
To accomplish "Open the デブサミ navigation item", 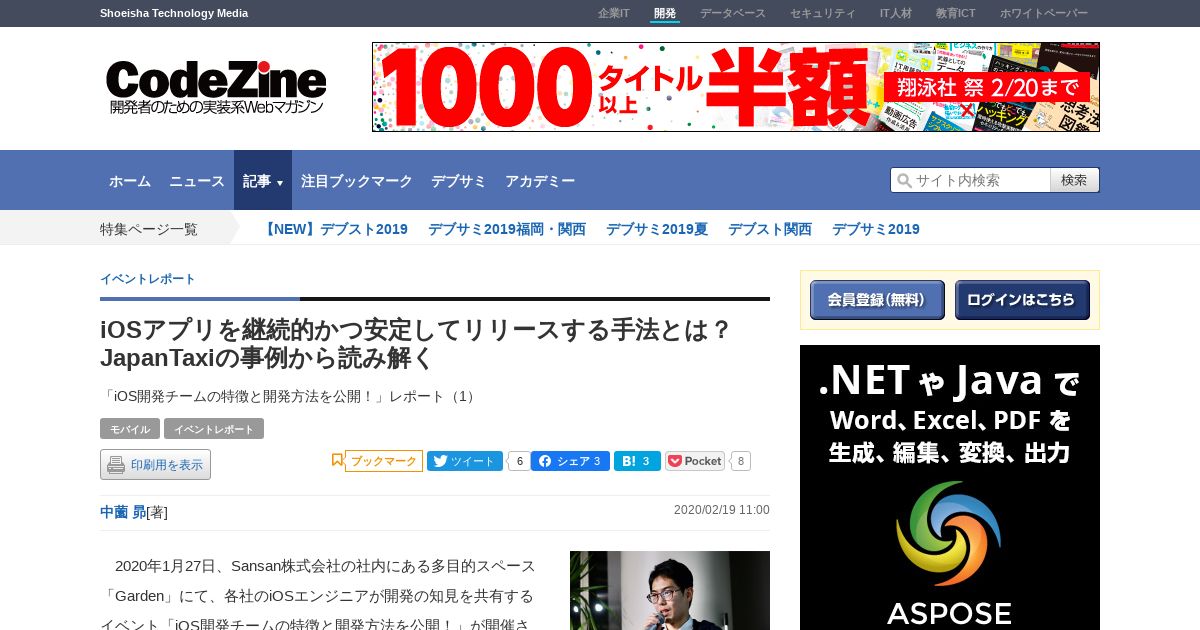I will [x=459, y=181].
